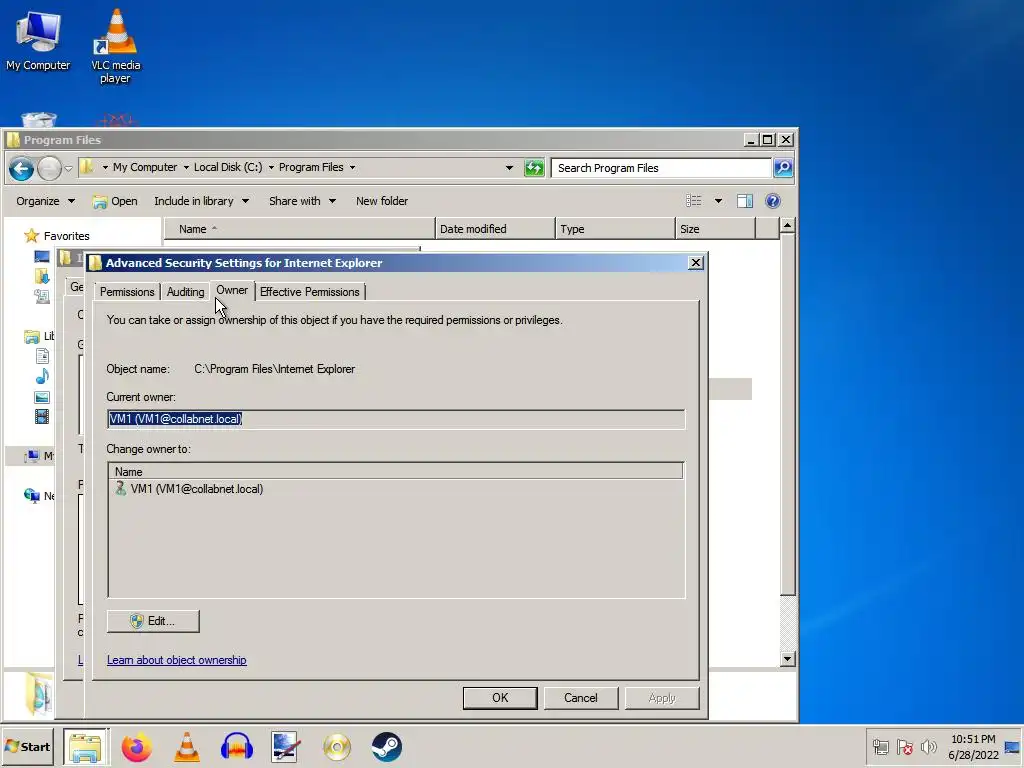Click the Explorer scrollbar down arrow
Screen dimensions: 1024x768
788,659
